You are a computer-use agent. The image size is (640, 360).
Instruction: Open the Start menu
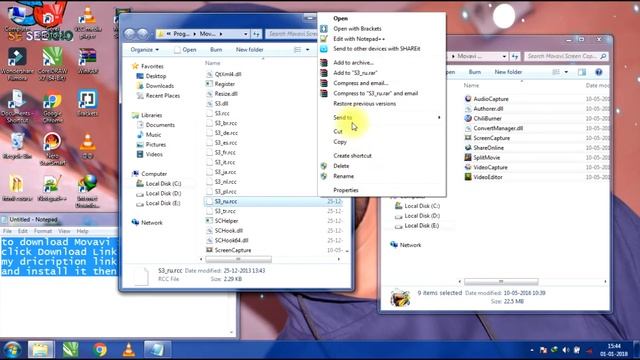pyautogui.click(x=12, y=350)
